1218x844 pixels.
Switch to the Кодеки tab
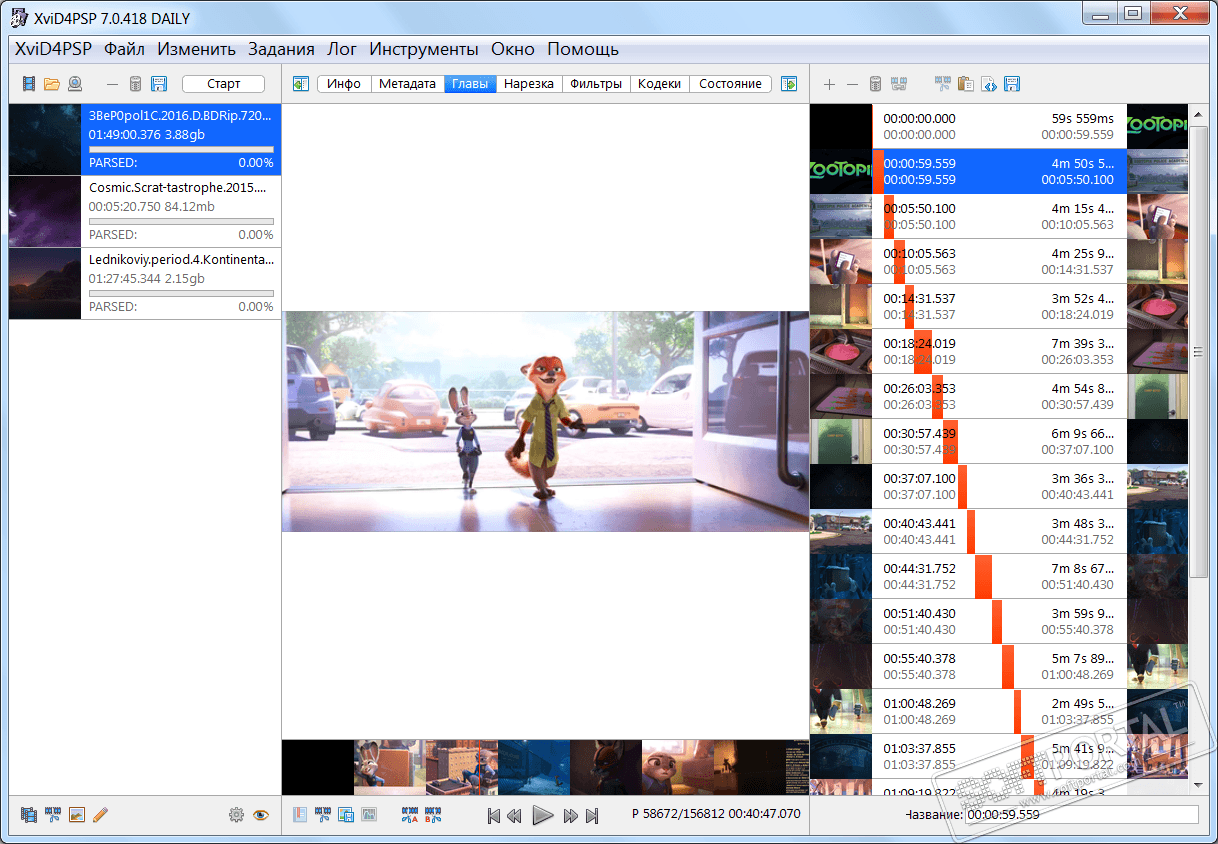click(x=659, y=84)
